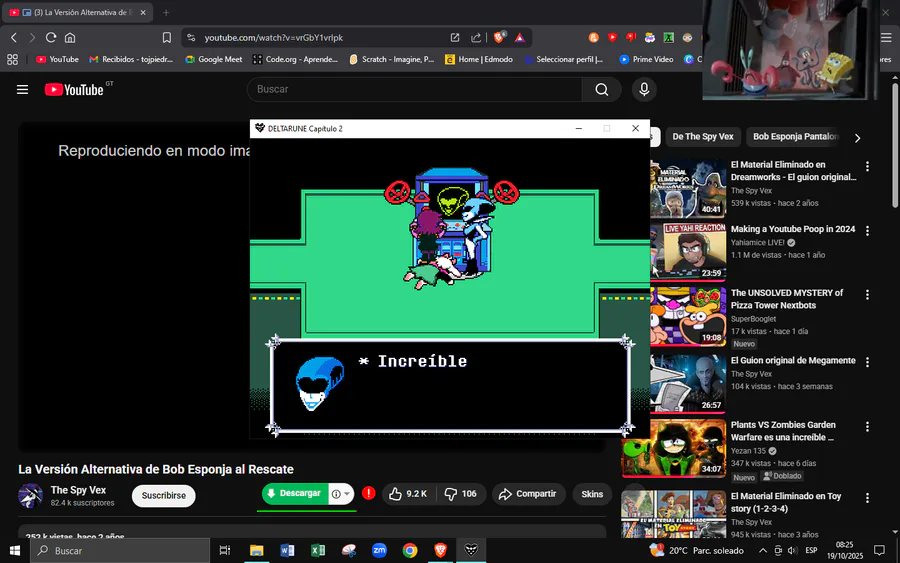Click the Skins button
Image resolution: width=900 pixels, height=563 pixels.
(592, 494)
